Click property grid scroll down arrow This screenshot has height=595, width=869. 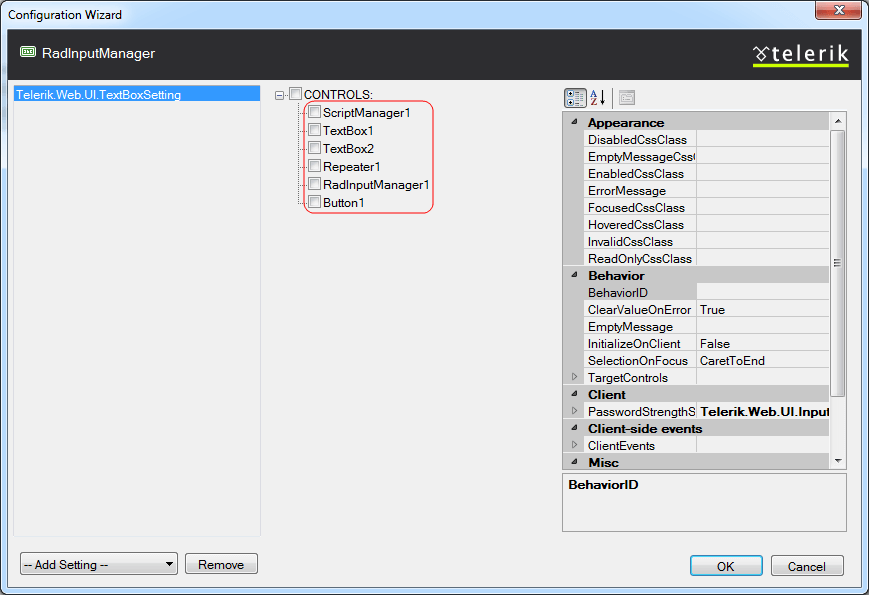click(838, 461)
